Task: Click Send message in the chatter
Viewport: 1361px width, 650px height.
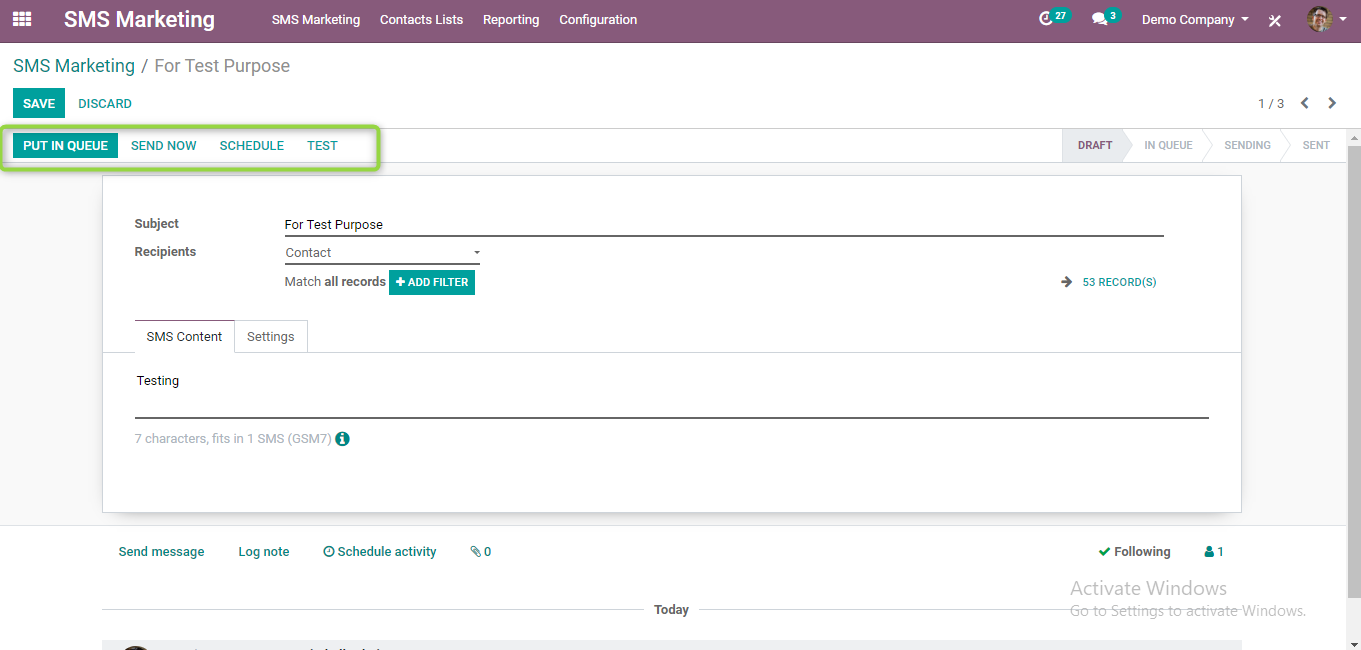Action: [x=161, y=551]
